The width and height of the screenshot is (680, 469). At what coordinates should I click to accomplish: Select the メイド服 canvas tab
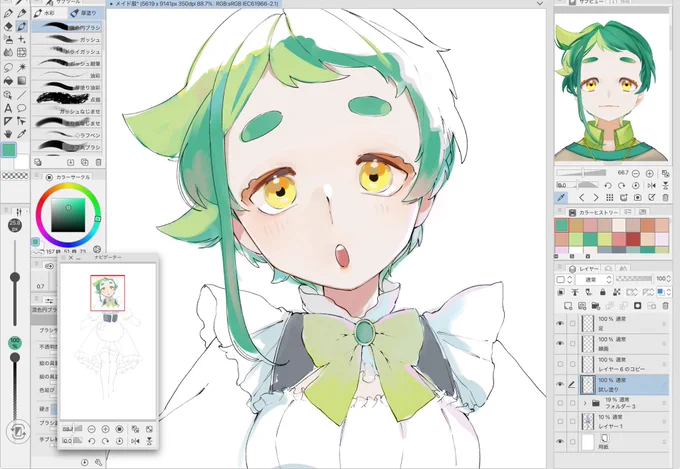click(194, 4)
